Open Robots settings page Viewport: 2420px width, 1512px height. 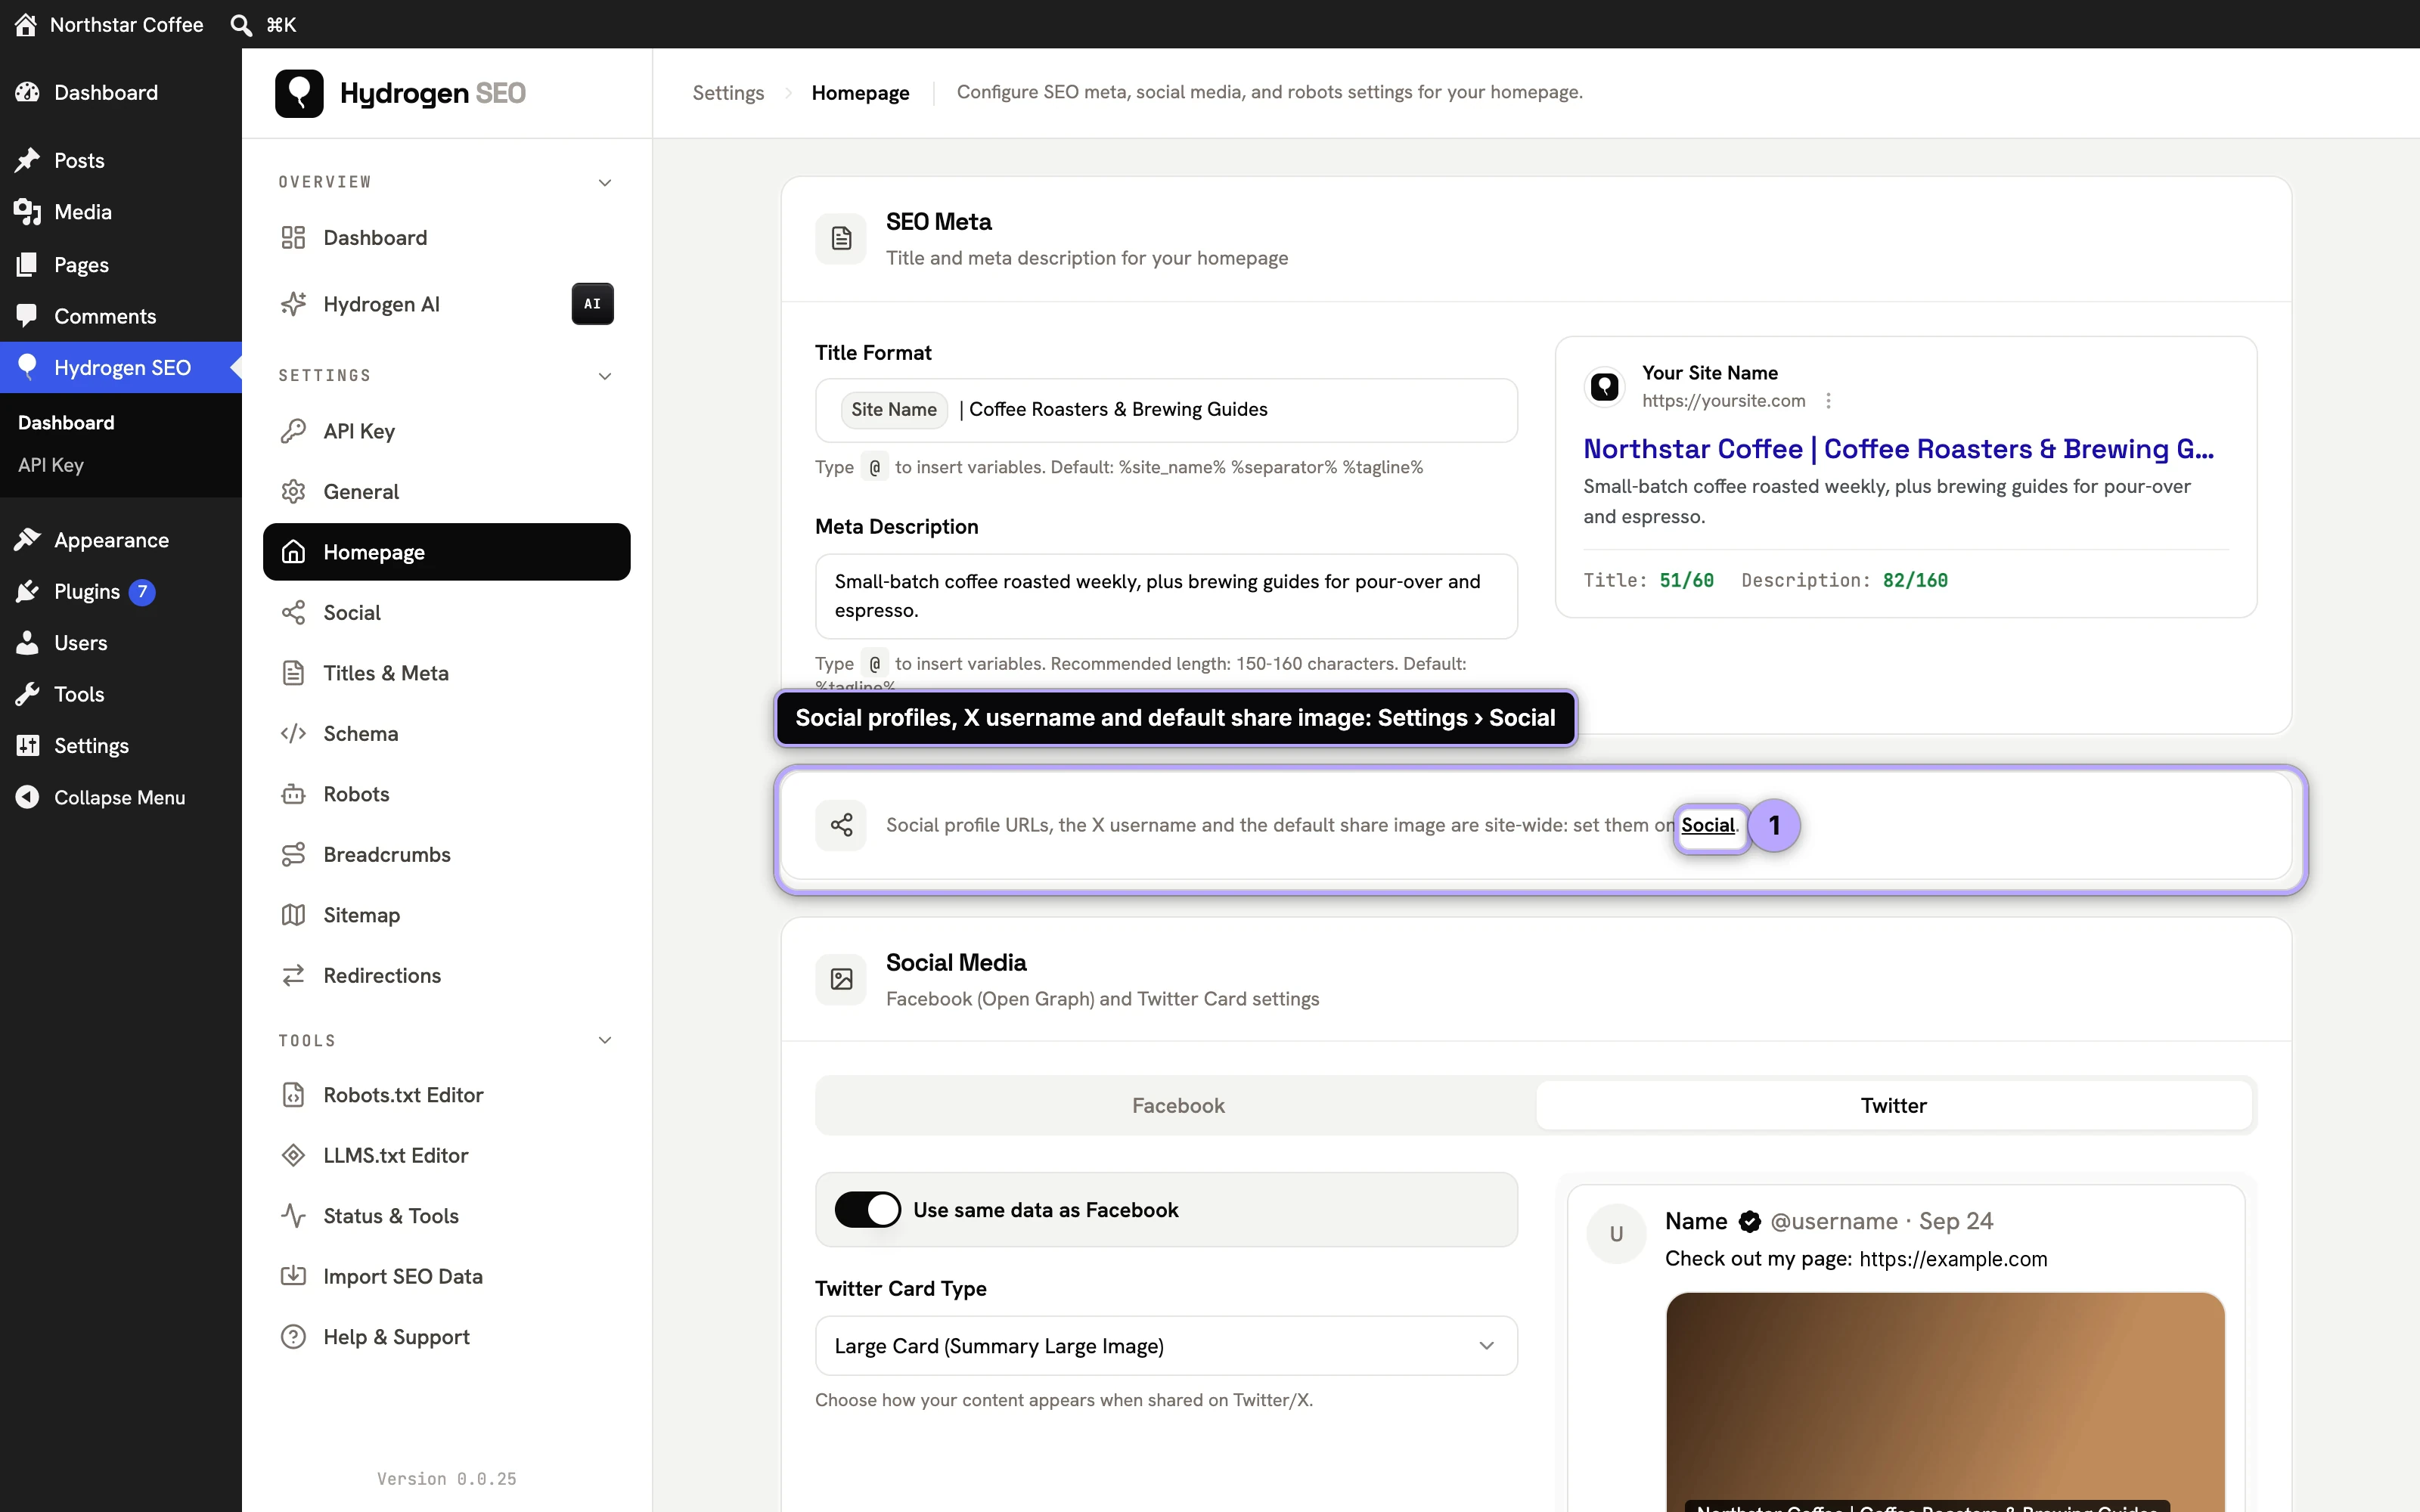tap(446, 794)
